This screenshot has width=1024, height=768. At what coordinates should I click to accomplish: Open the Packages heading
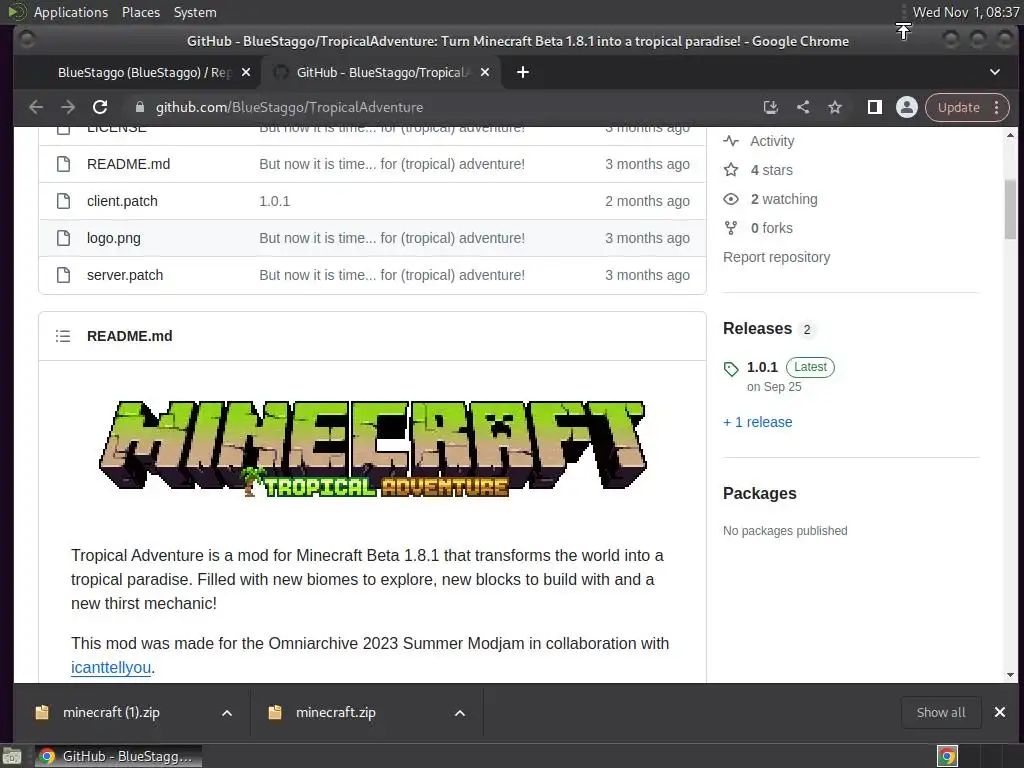click(760, 494)
